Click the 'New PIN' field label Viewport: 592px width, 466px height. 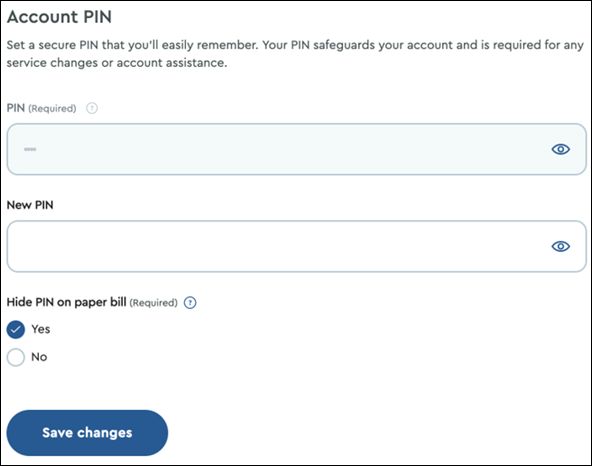click(30, 205)
